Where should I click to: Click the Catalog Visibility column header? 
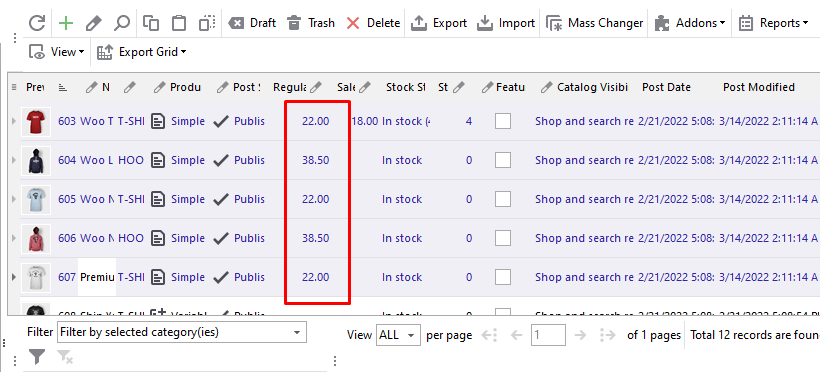tap(592, 87)
